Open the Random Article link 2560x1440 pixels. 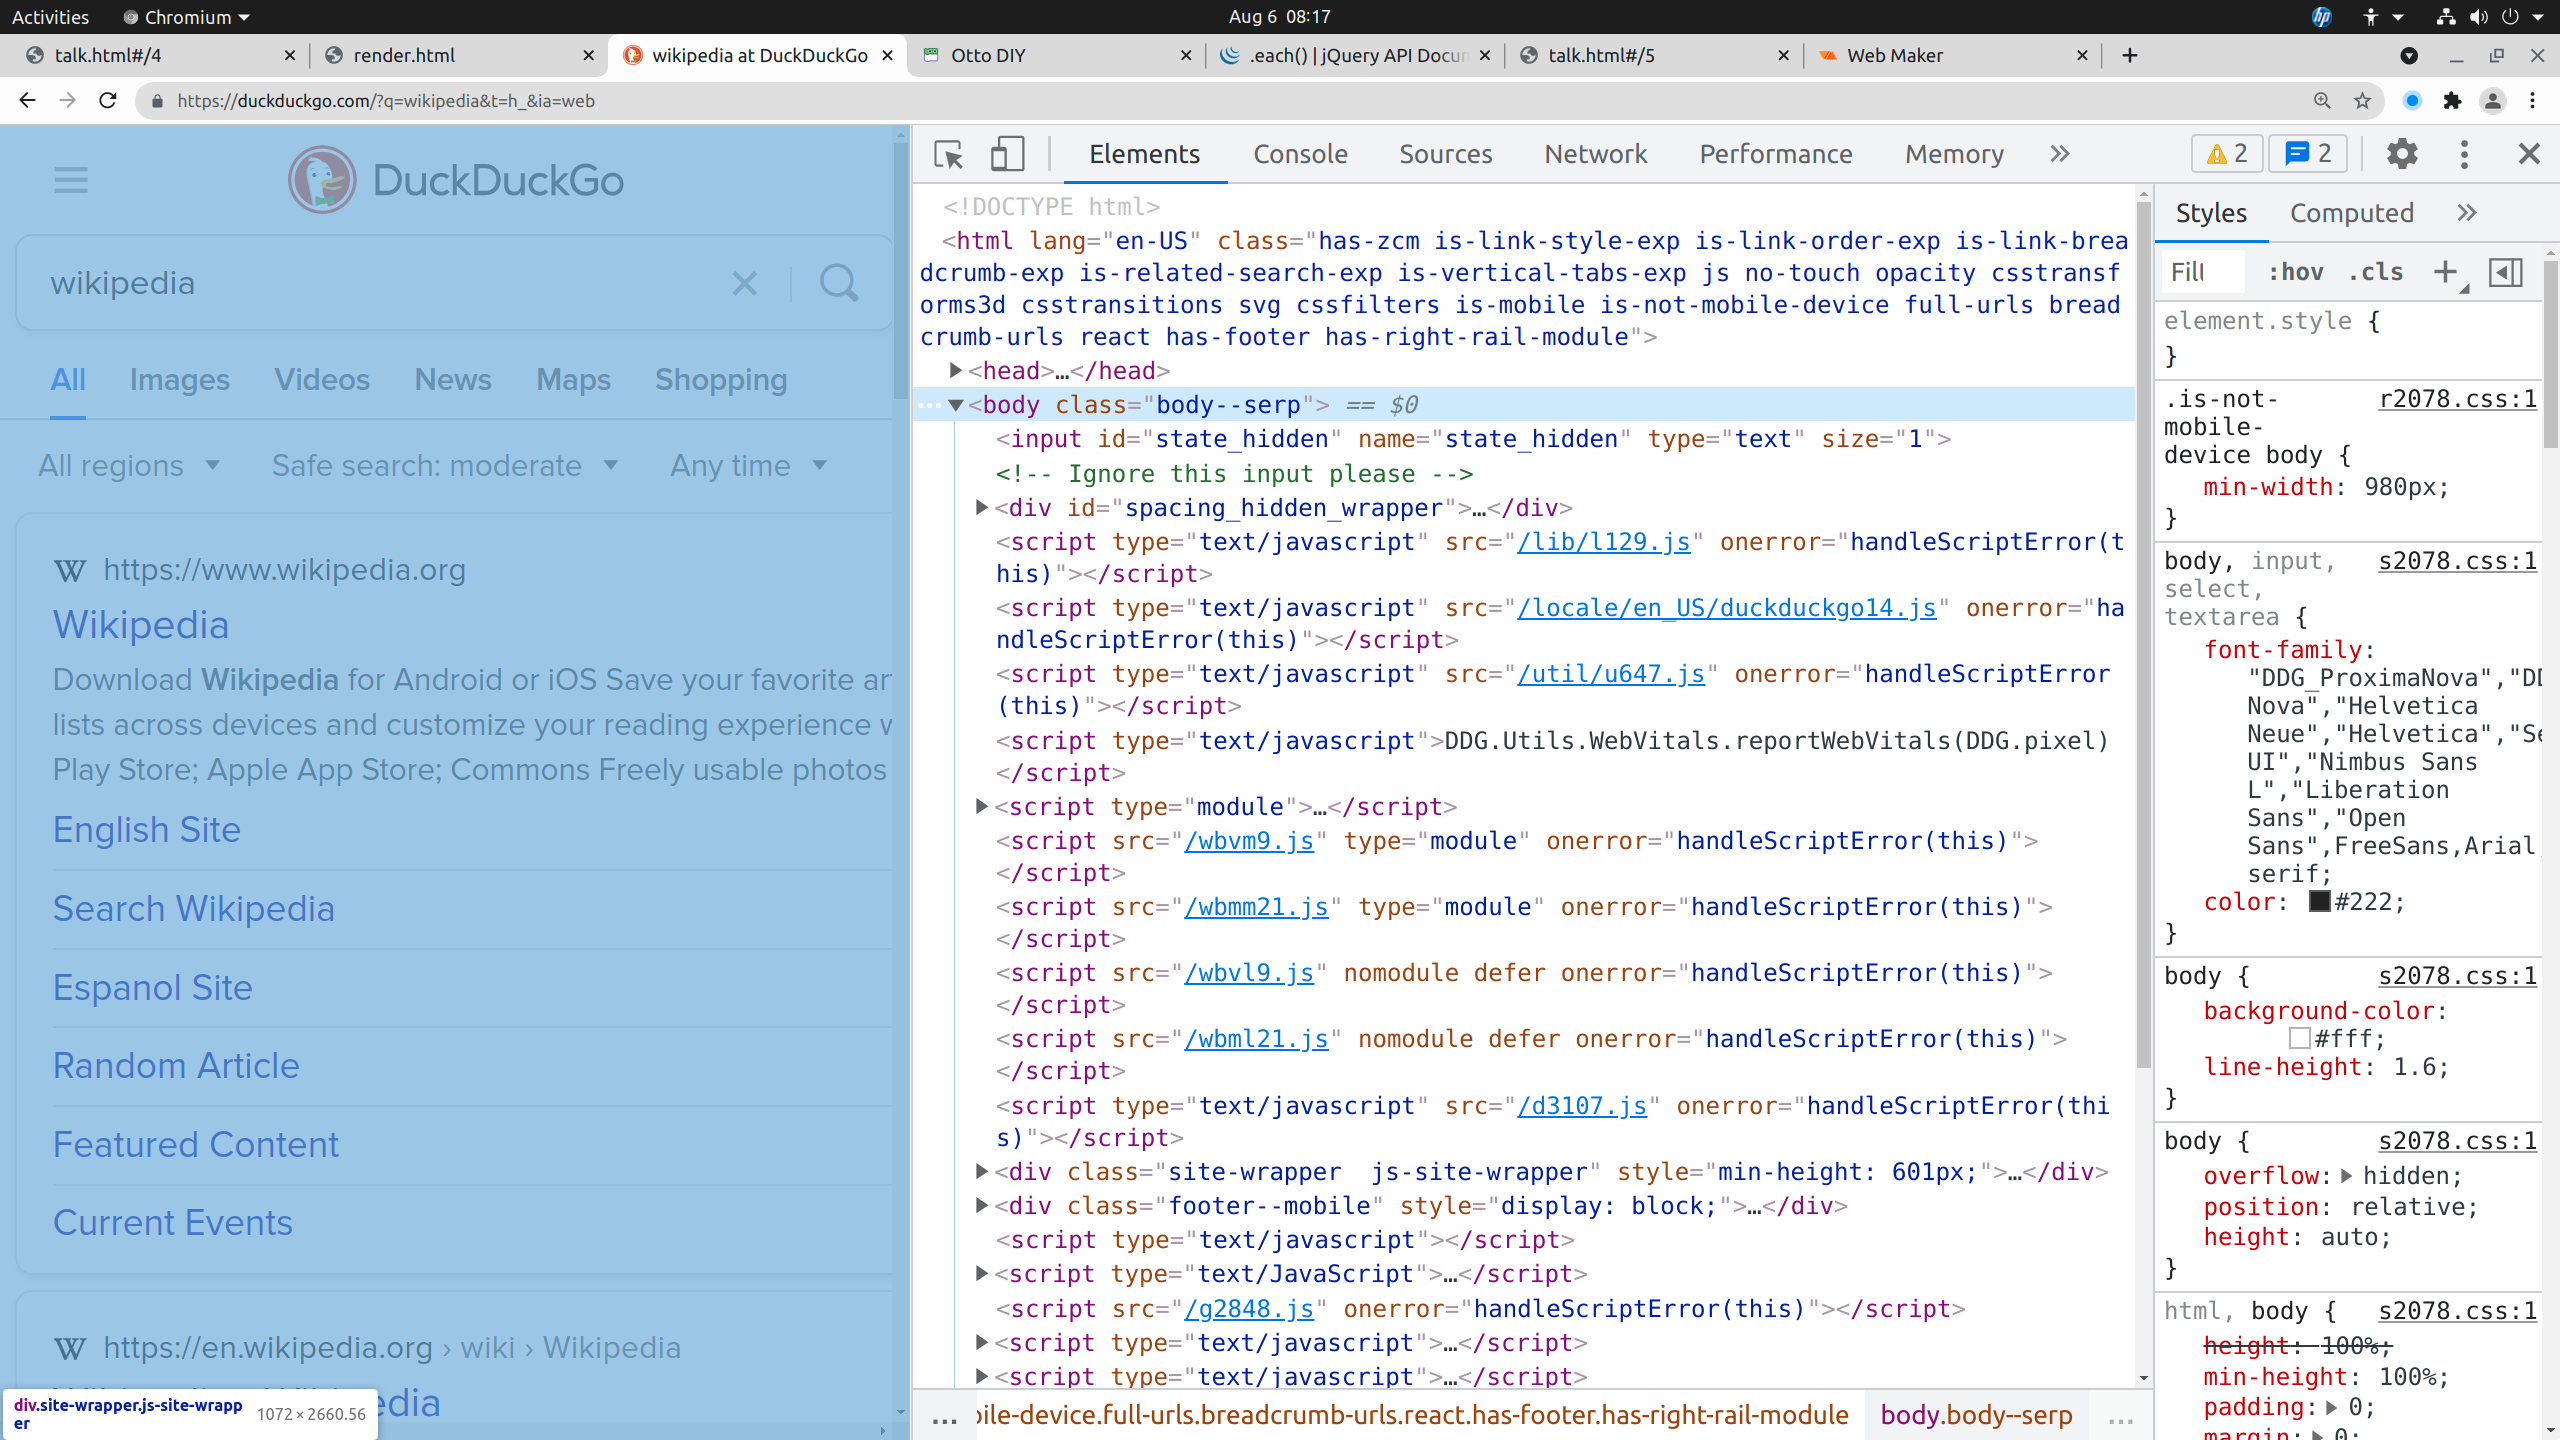[x=176, y=1066]
